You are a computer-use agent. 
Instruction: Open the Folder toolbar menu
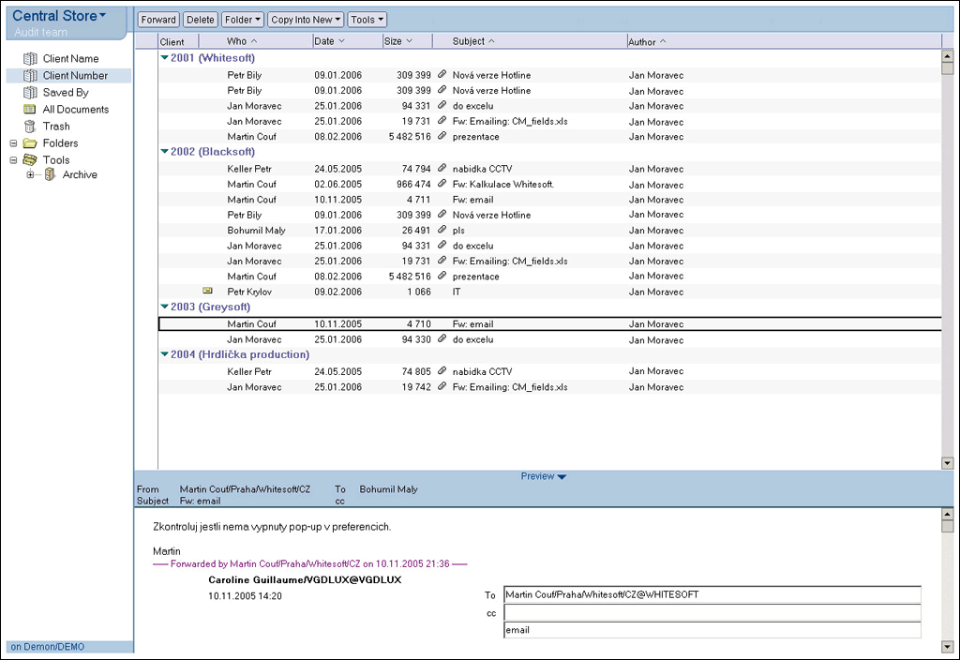[x=243, y=20]
